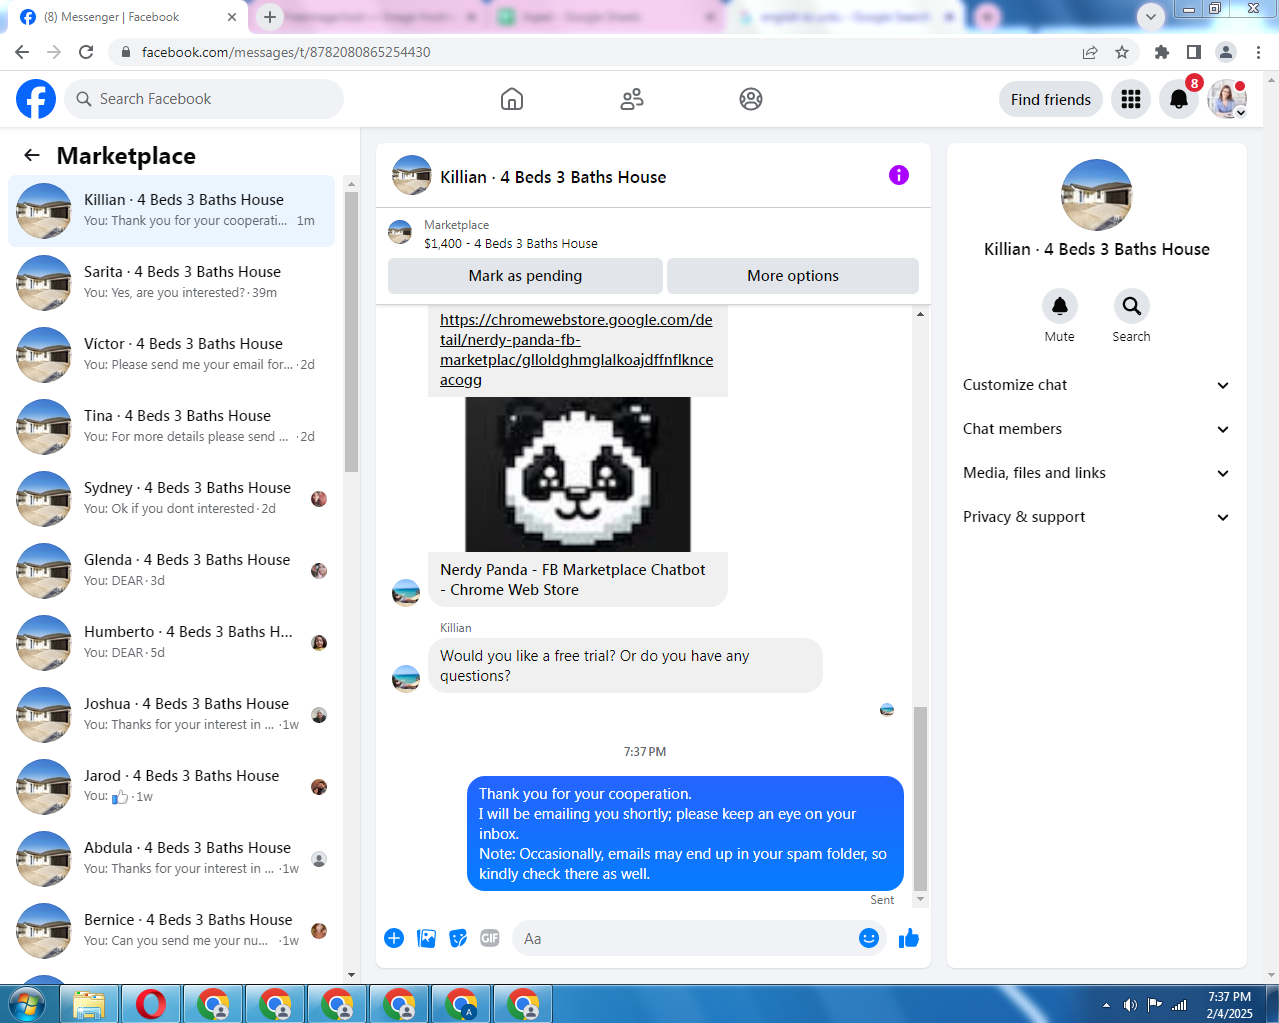
Task: Search in conversation magnifier icon
Action: pyautogui.click(x=1131, y=306)
